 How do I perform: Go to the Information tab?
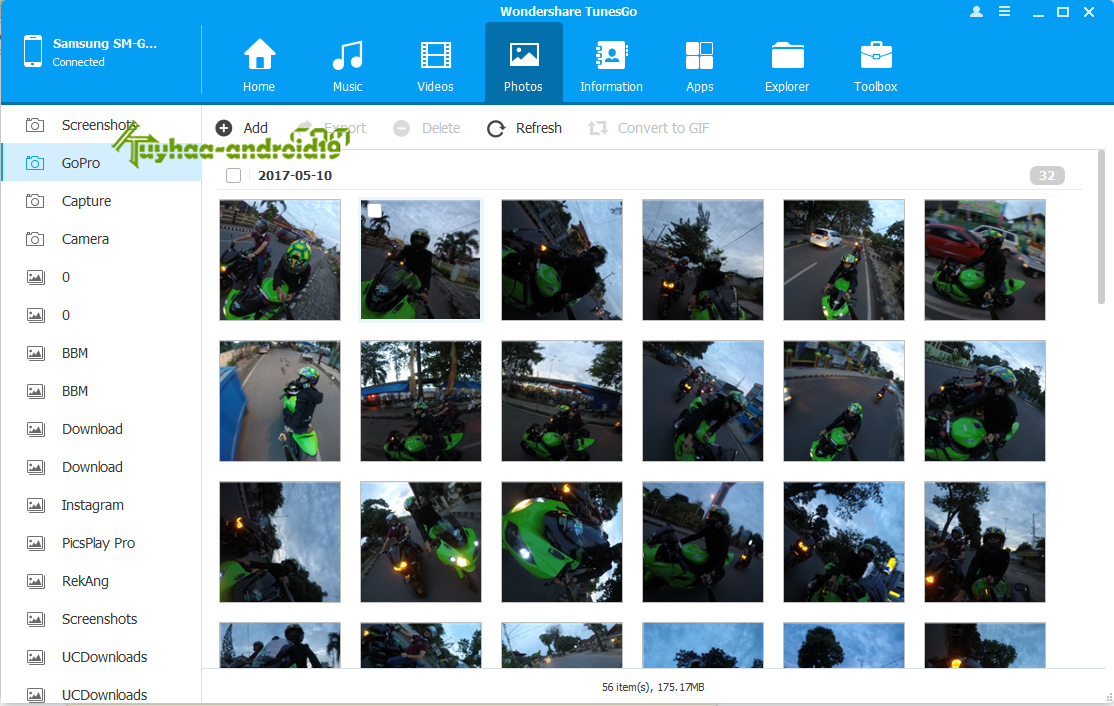tap(611, 65)
